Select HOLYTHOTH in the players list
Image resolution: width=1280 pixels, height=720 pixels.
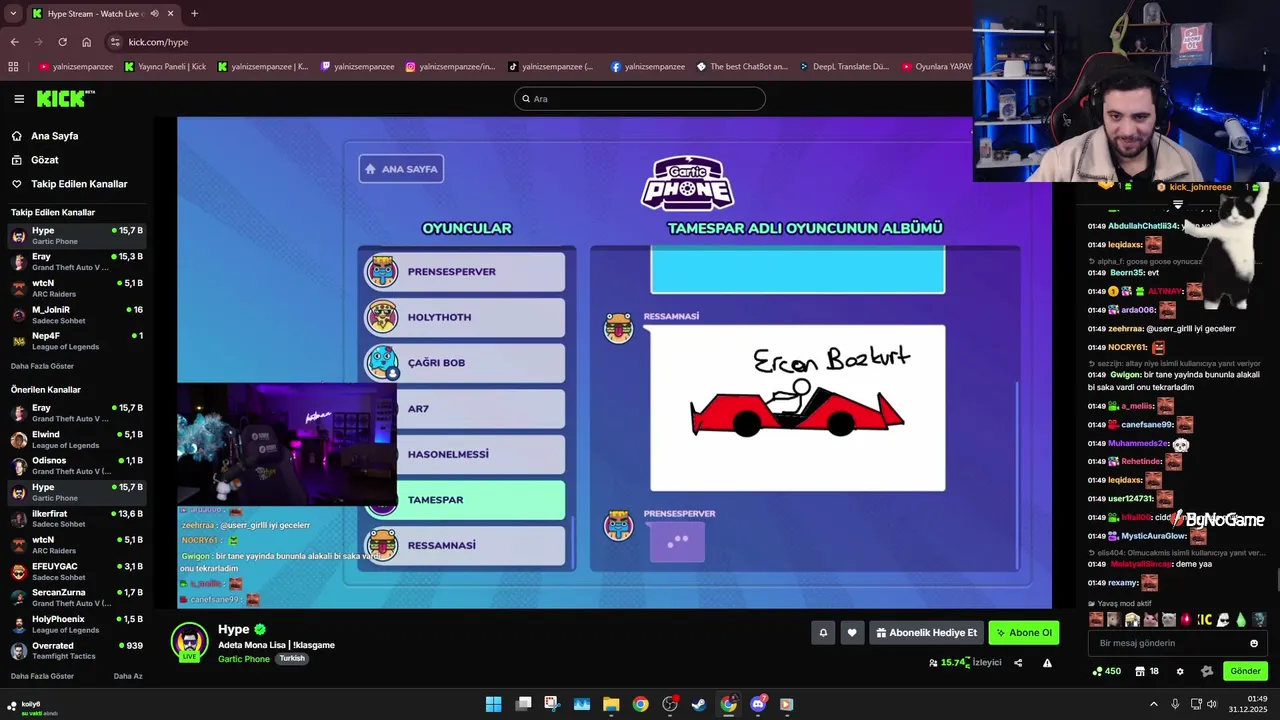(465, 317)
